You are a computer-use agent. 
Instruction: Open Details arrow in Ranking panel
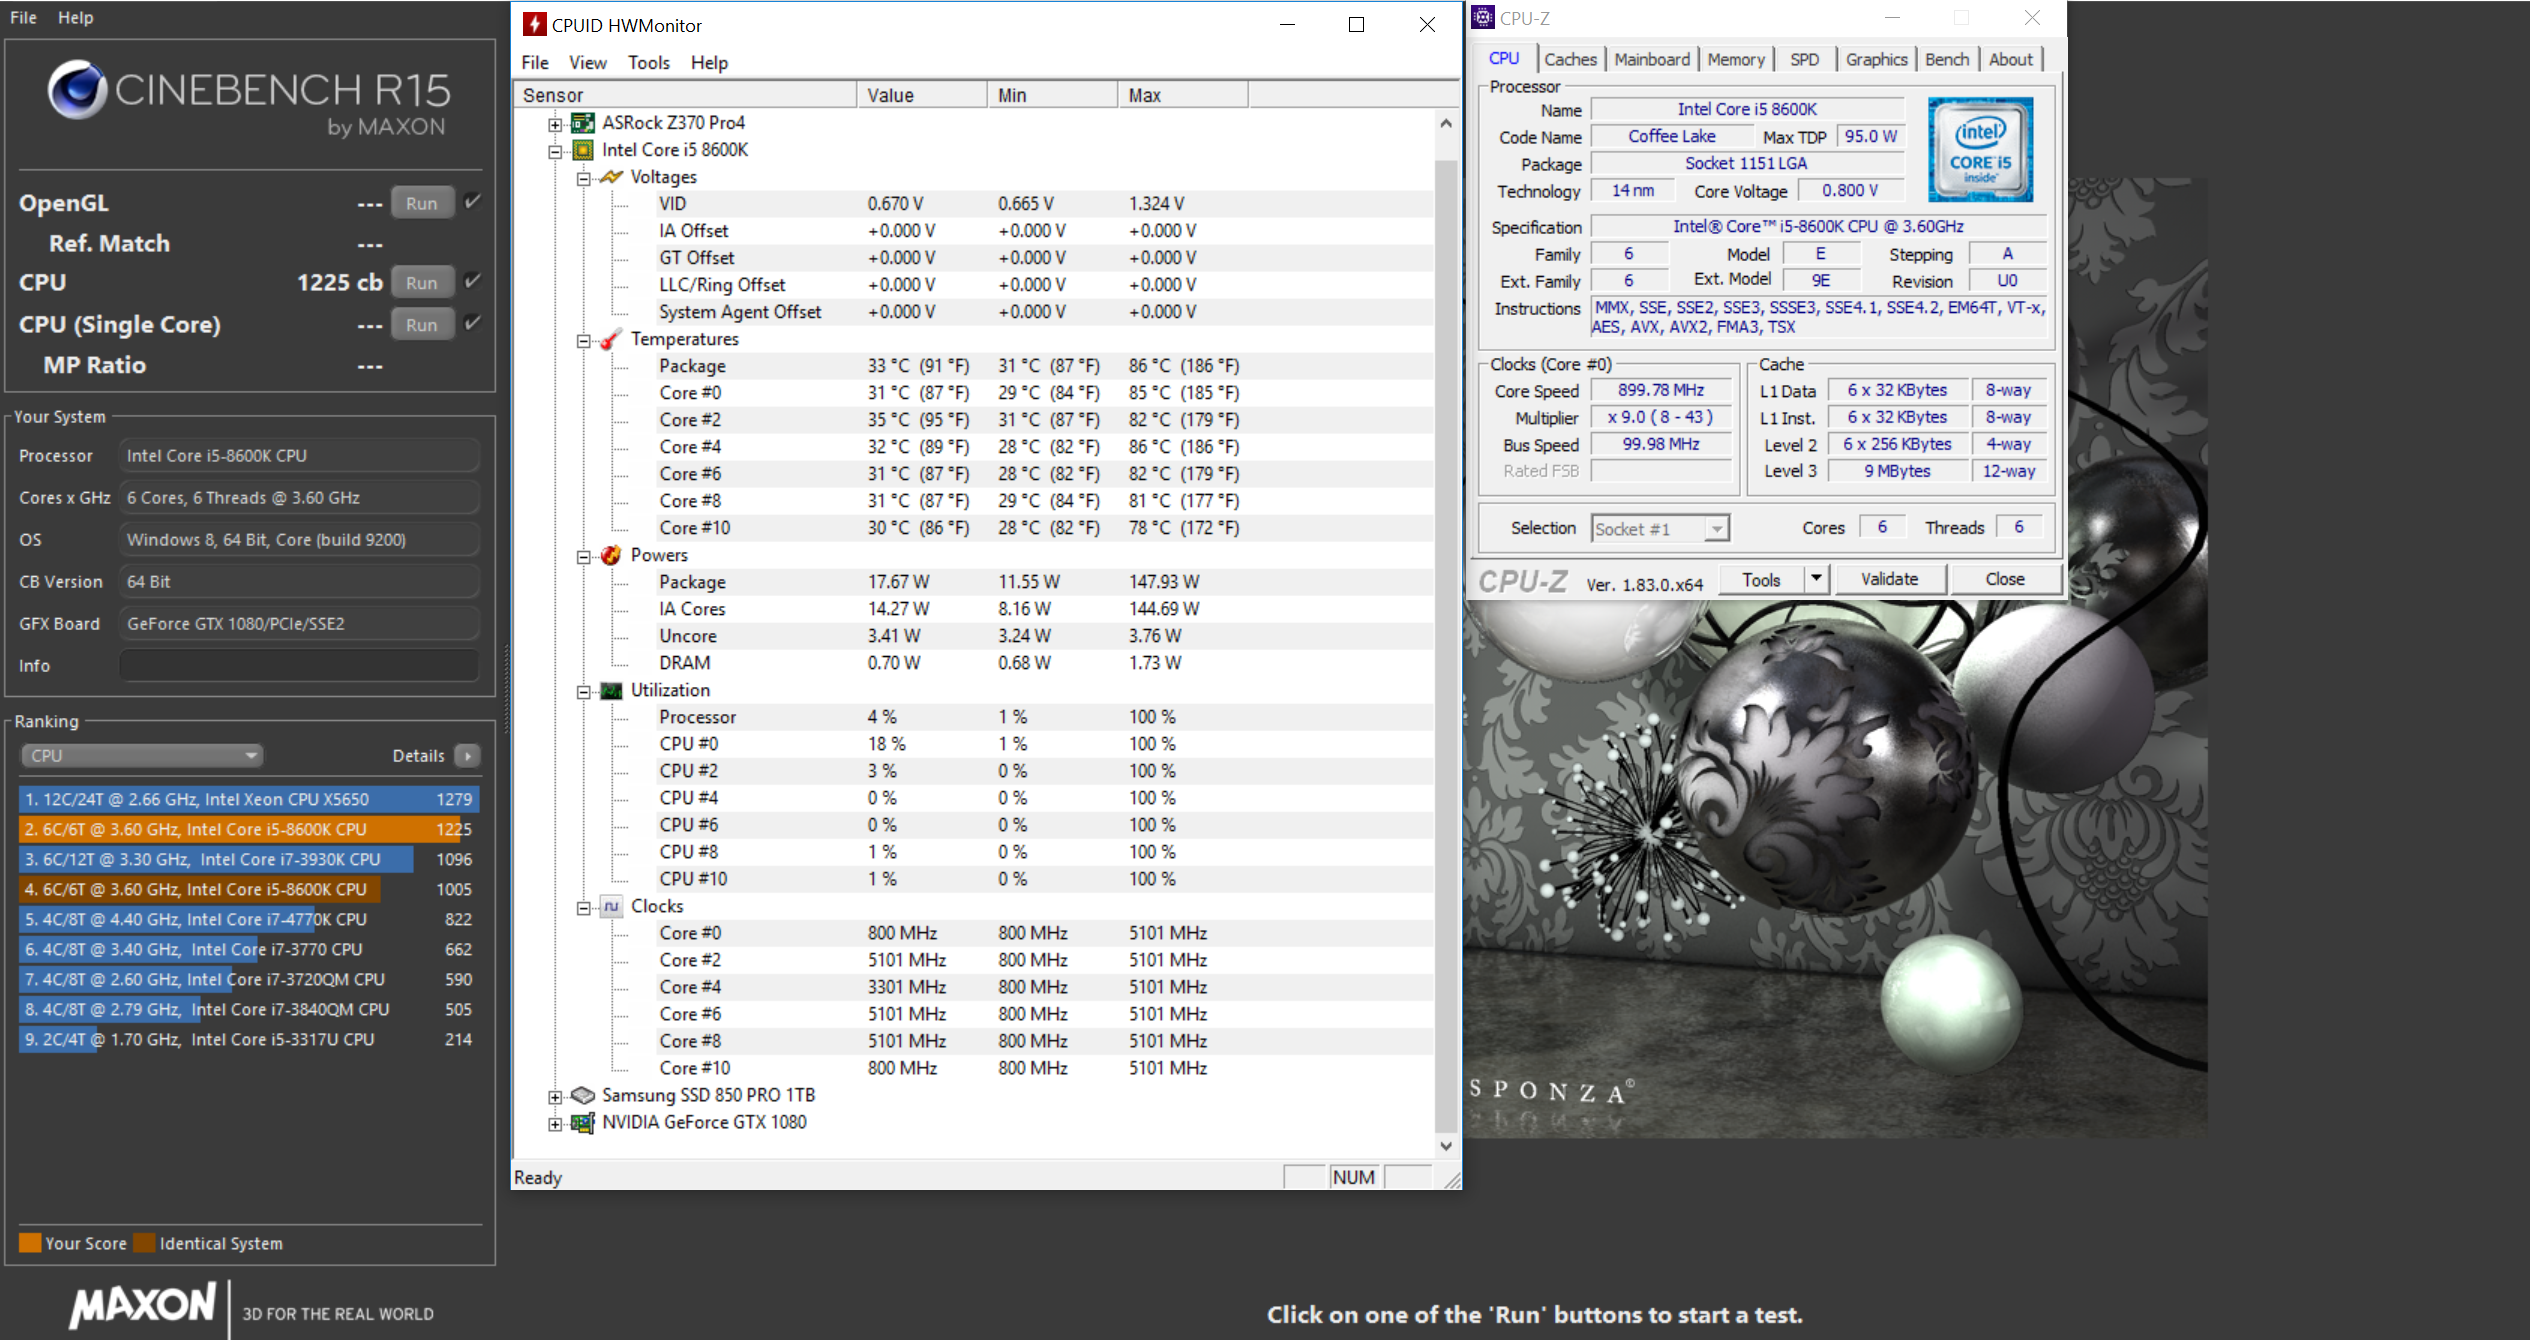click(468, 756)
